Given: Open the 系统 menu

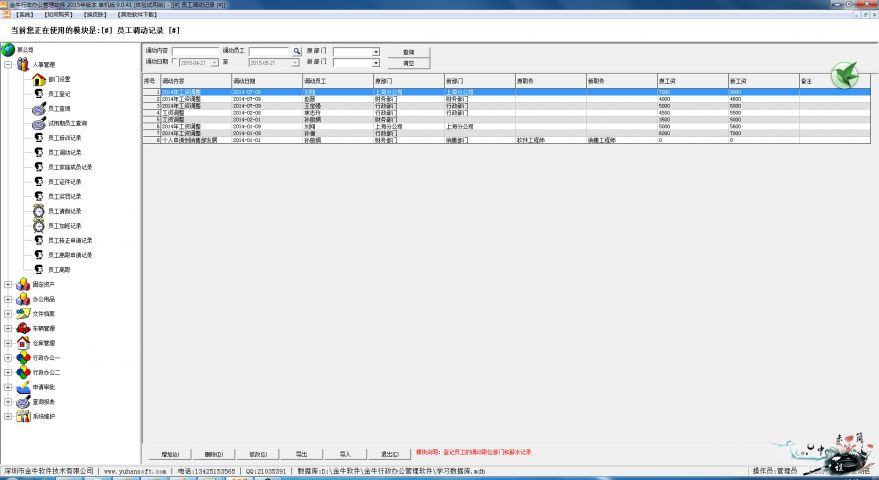Looking at the screenshot, I should tap(23, 15).
